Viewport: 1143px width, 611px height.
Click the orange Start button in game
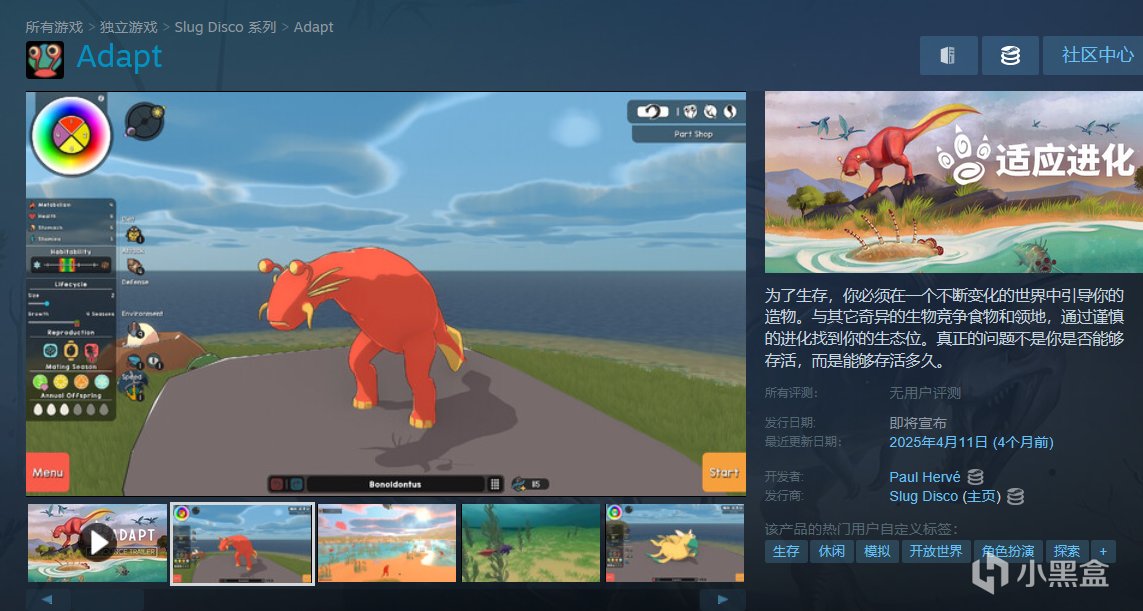coord(724,472)
